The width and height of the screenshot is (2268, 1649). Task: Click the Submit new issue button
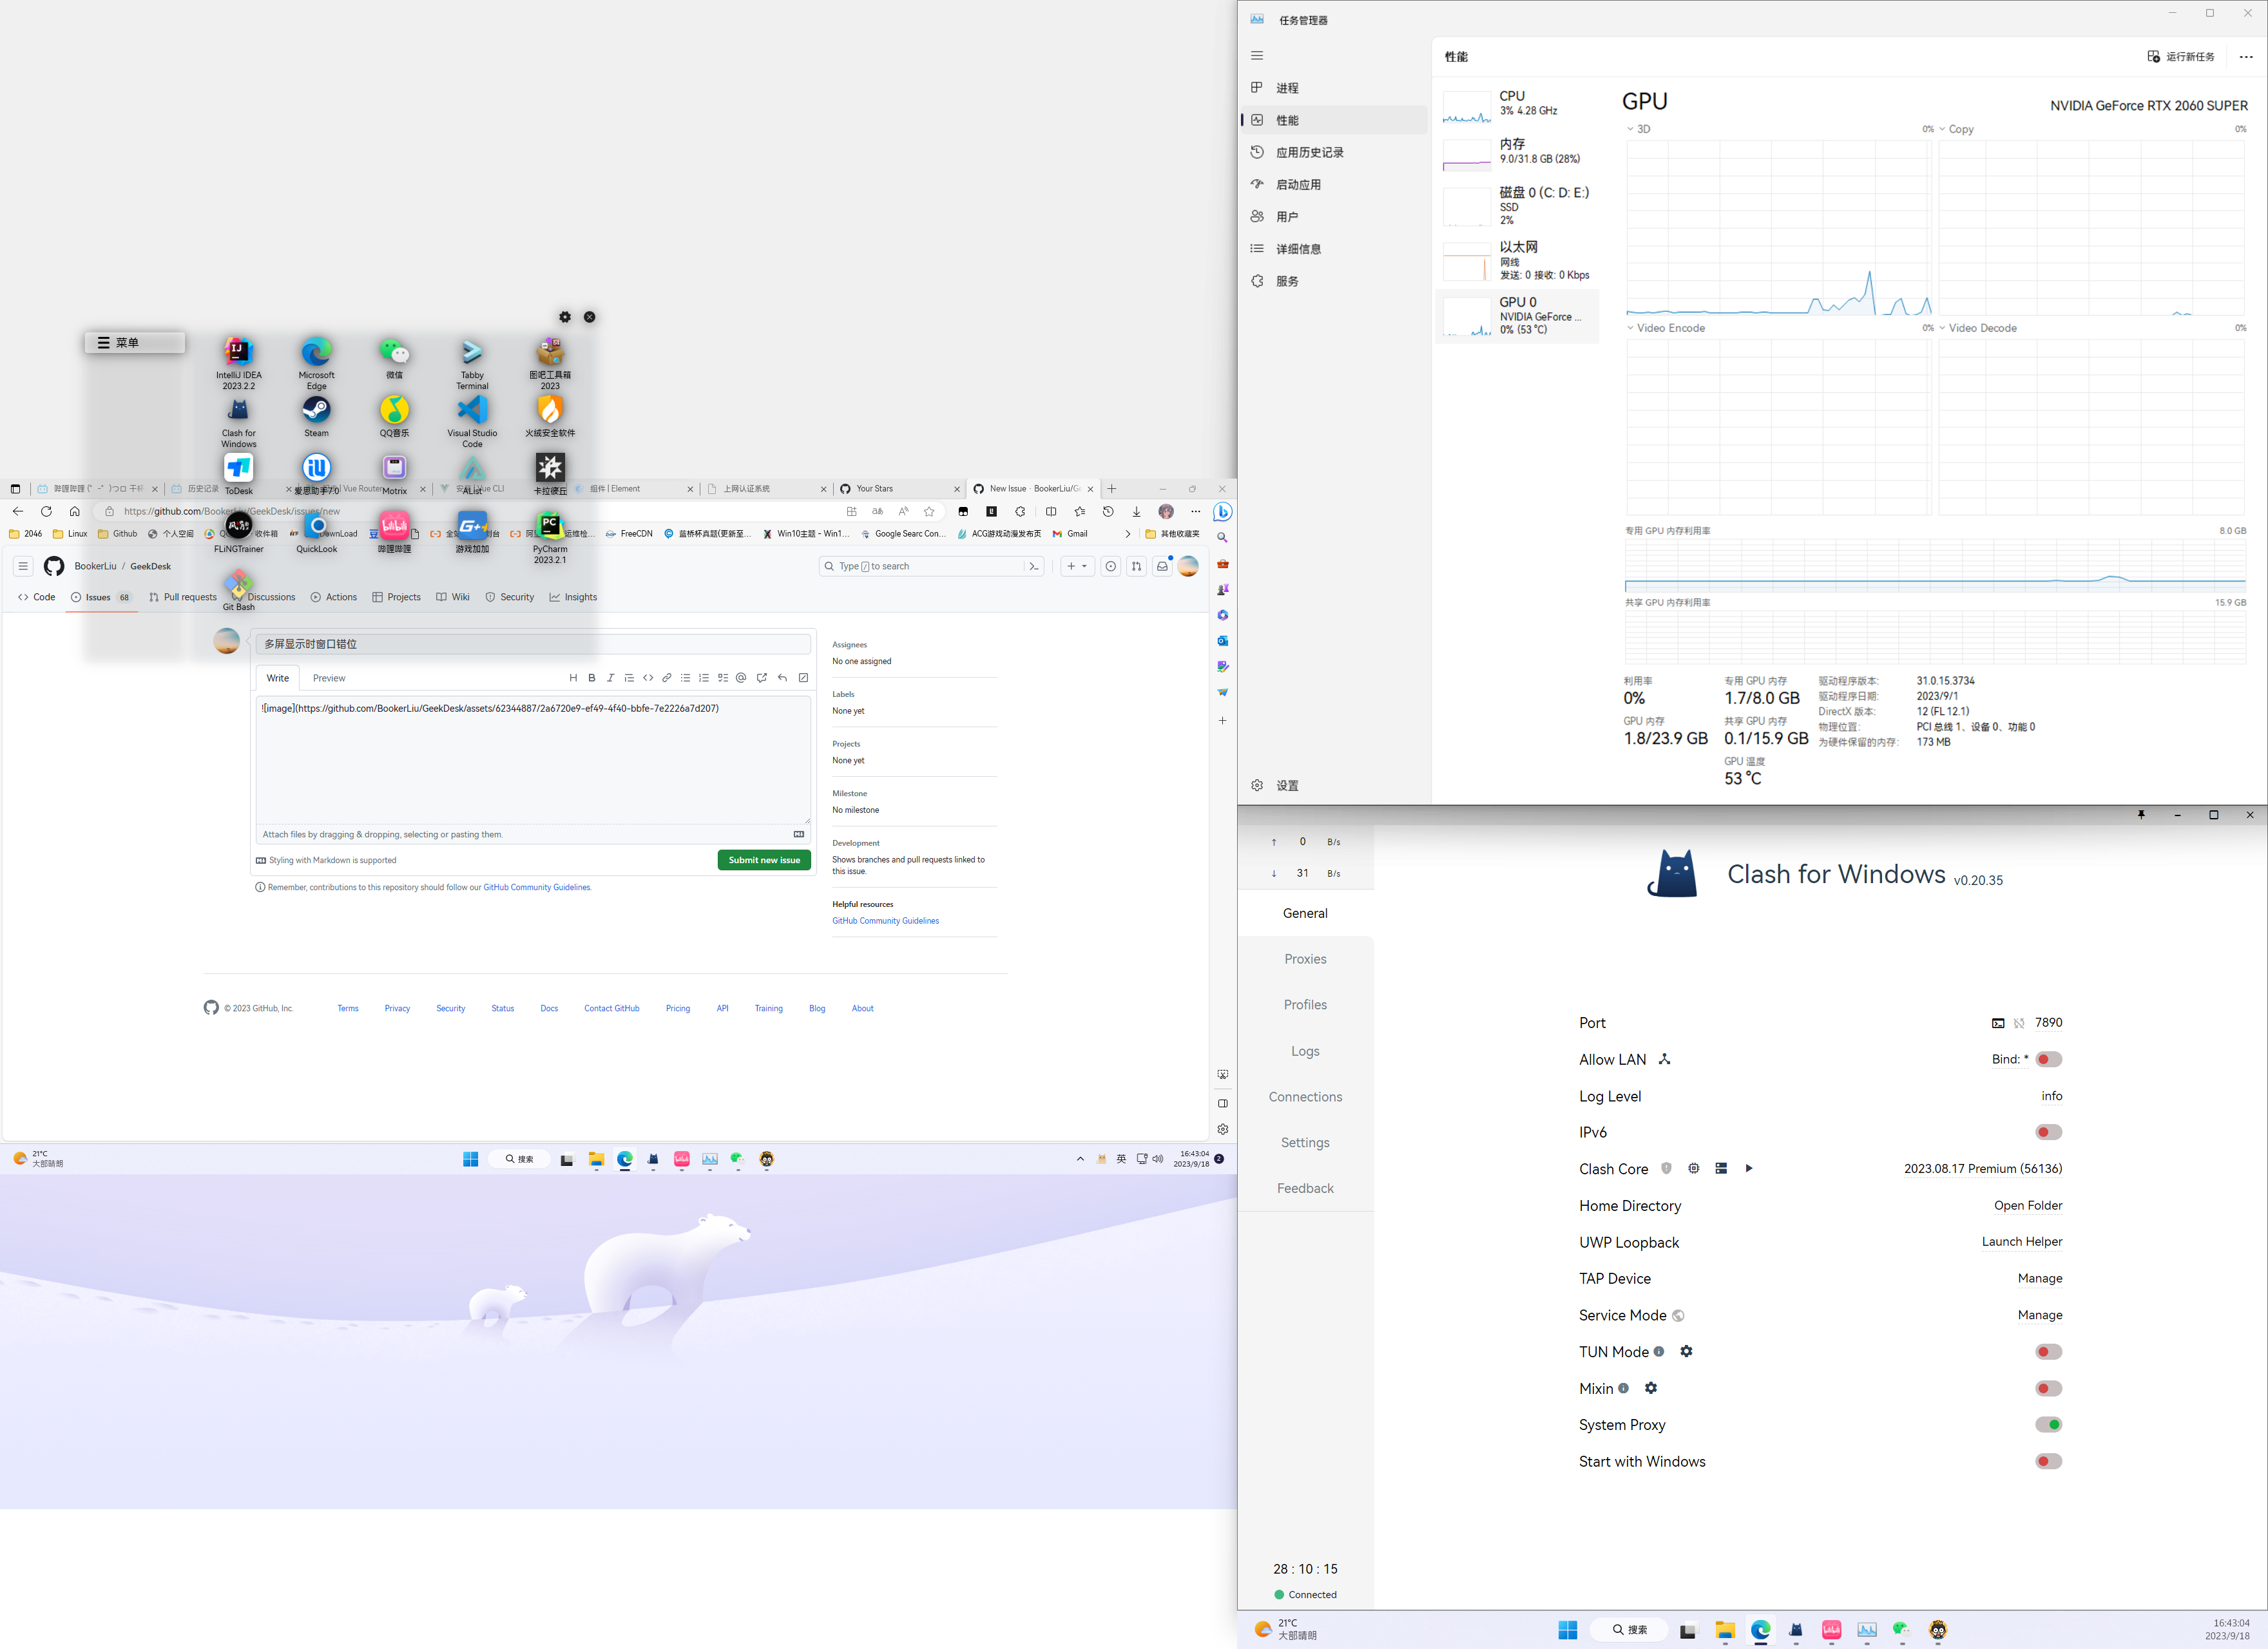(764, 859)
